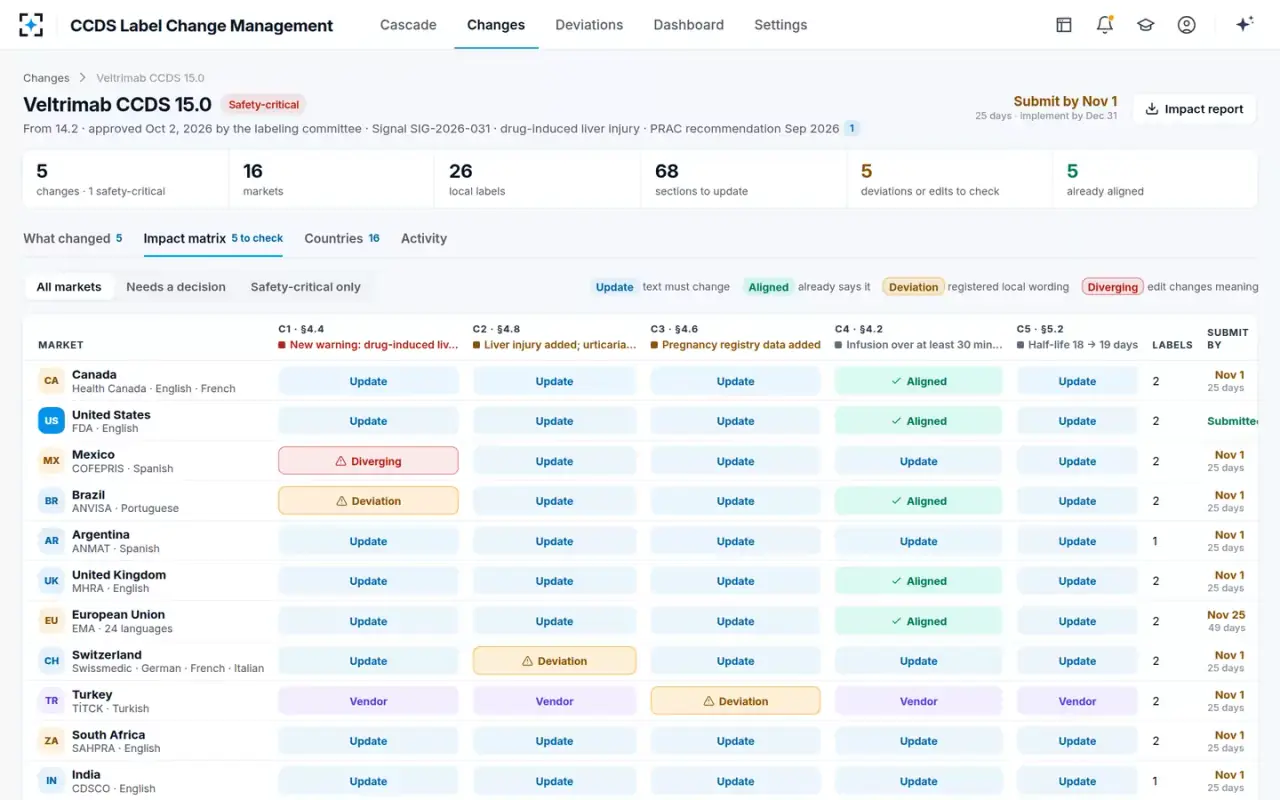Click the TR badge for Turkey
The image size is (1280, 800).
click(51, 701)
